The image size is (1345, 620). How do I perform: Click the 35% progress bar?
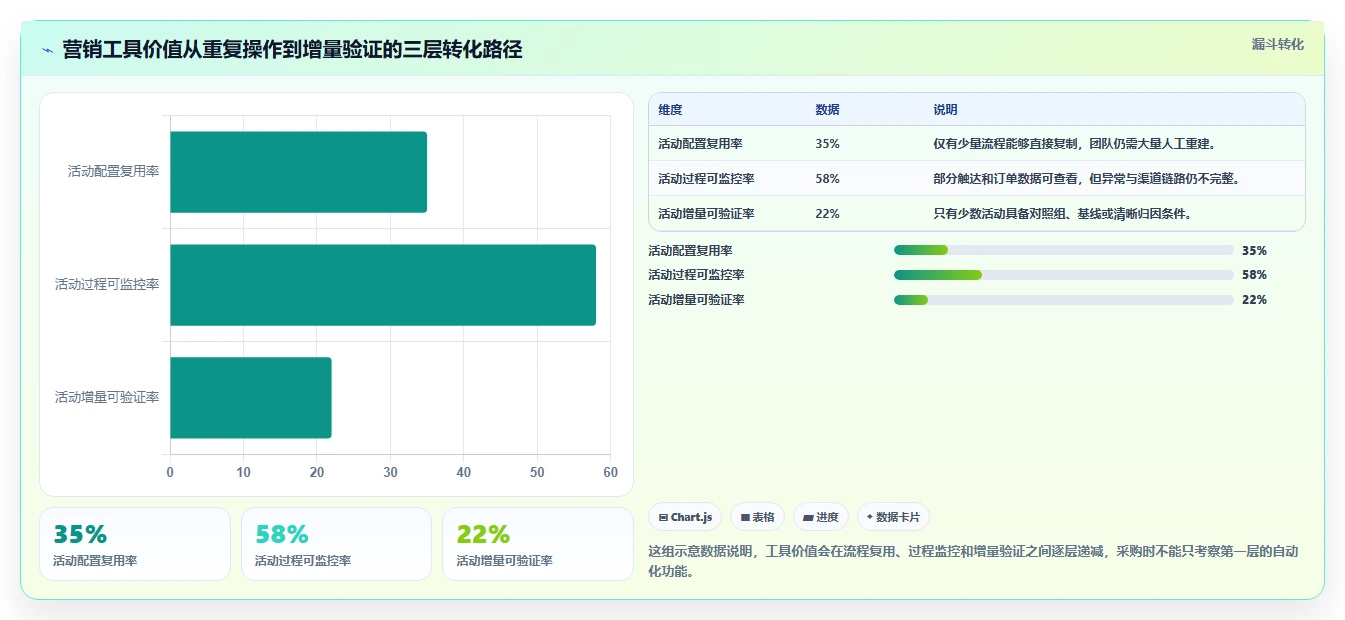point(1063,250)
